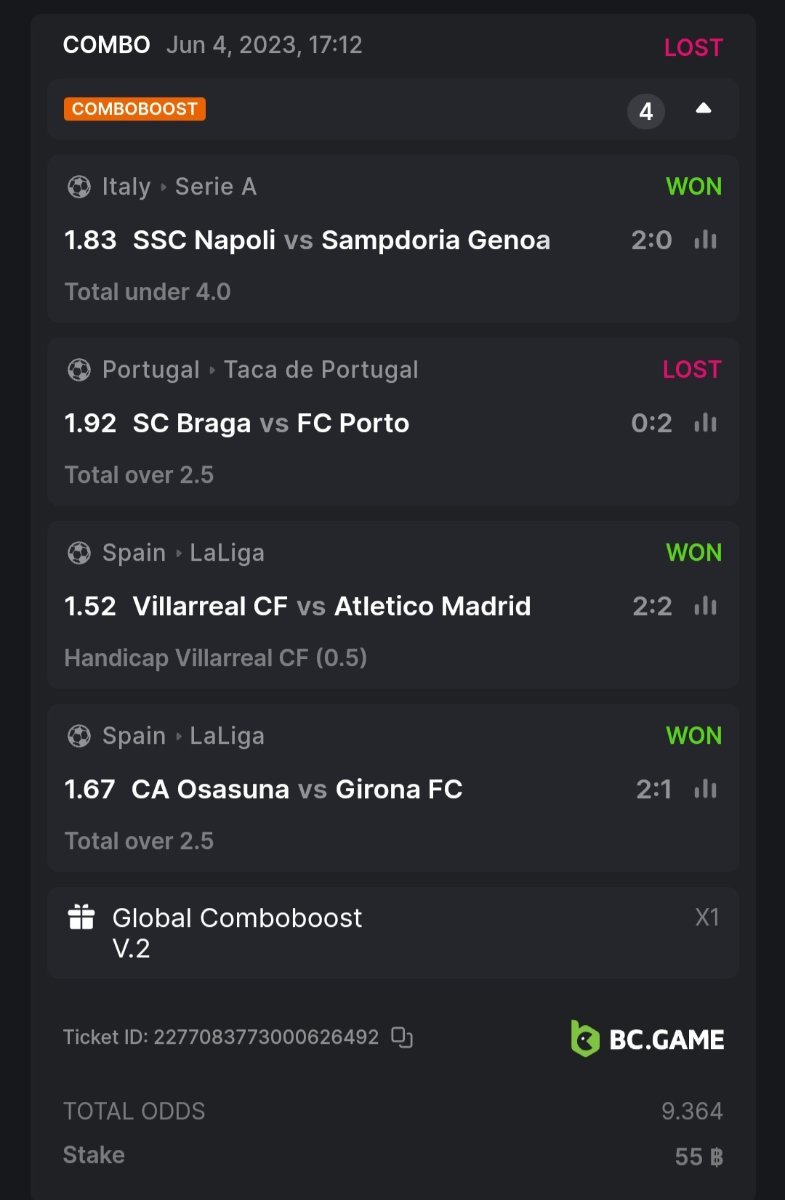Click the selections count badge showing 4
Screen dimensions: 785x1200
(646, 111)
